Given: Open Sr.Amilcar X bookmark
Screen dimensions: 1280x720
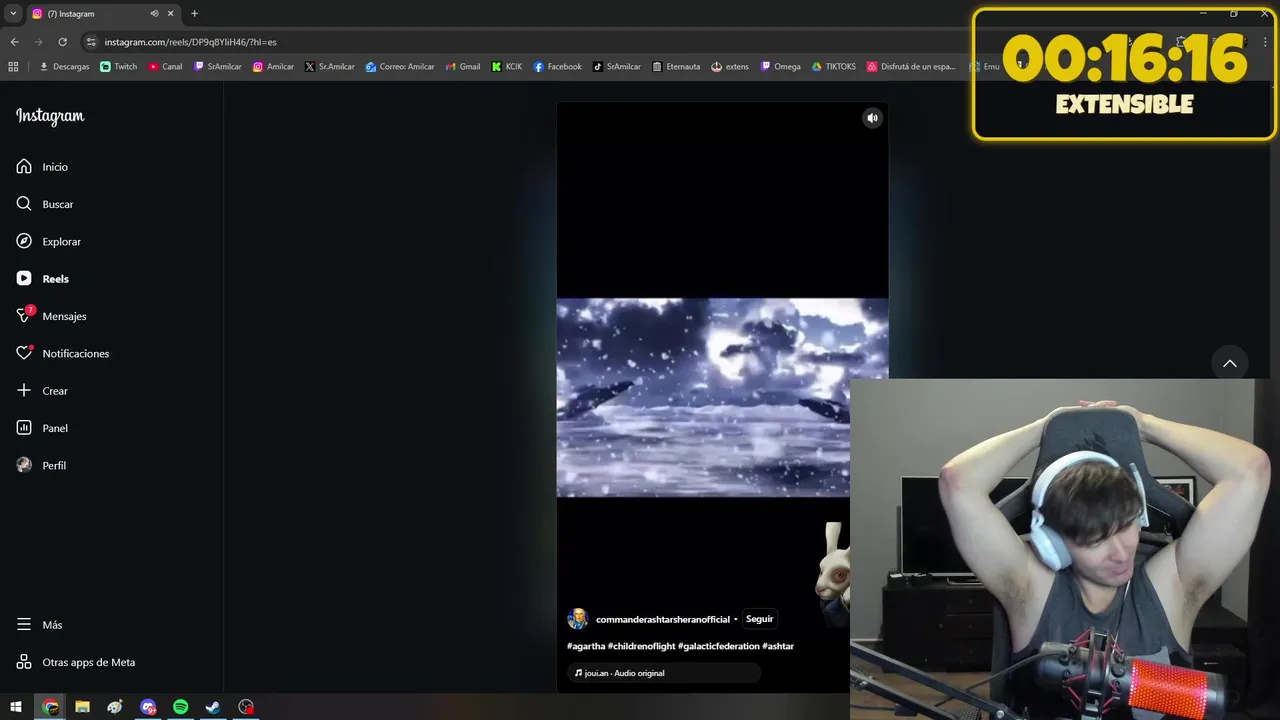Looking at the screenshot, I should pyautogui.click(x=330, y=67).
